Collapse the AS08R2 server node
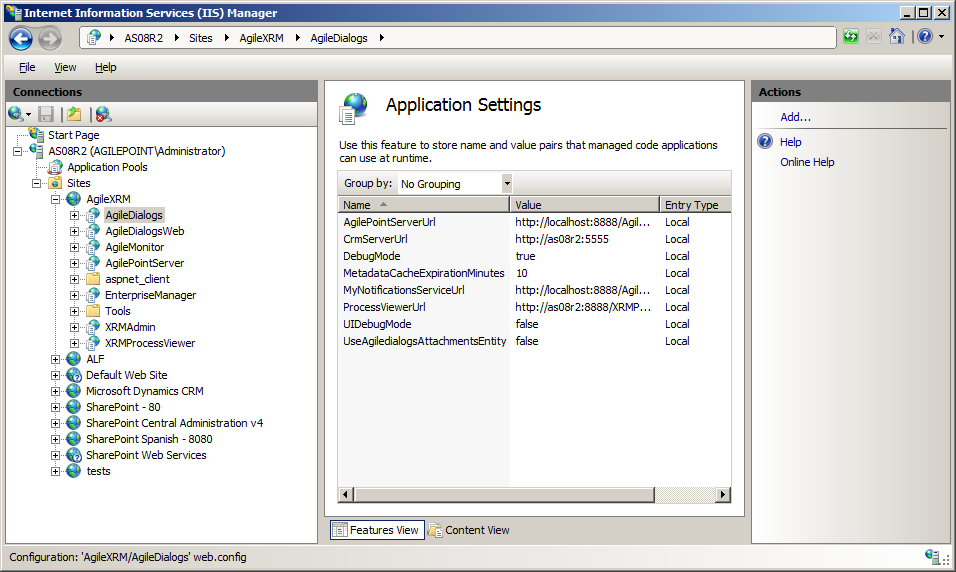Screen dimensions: 956x572 [x=17, y=151]
